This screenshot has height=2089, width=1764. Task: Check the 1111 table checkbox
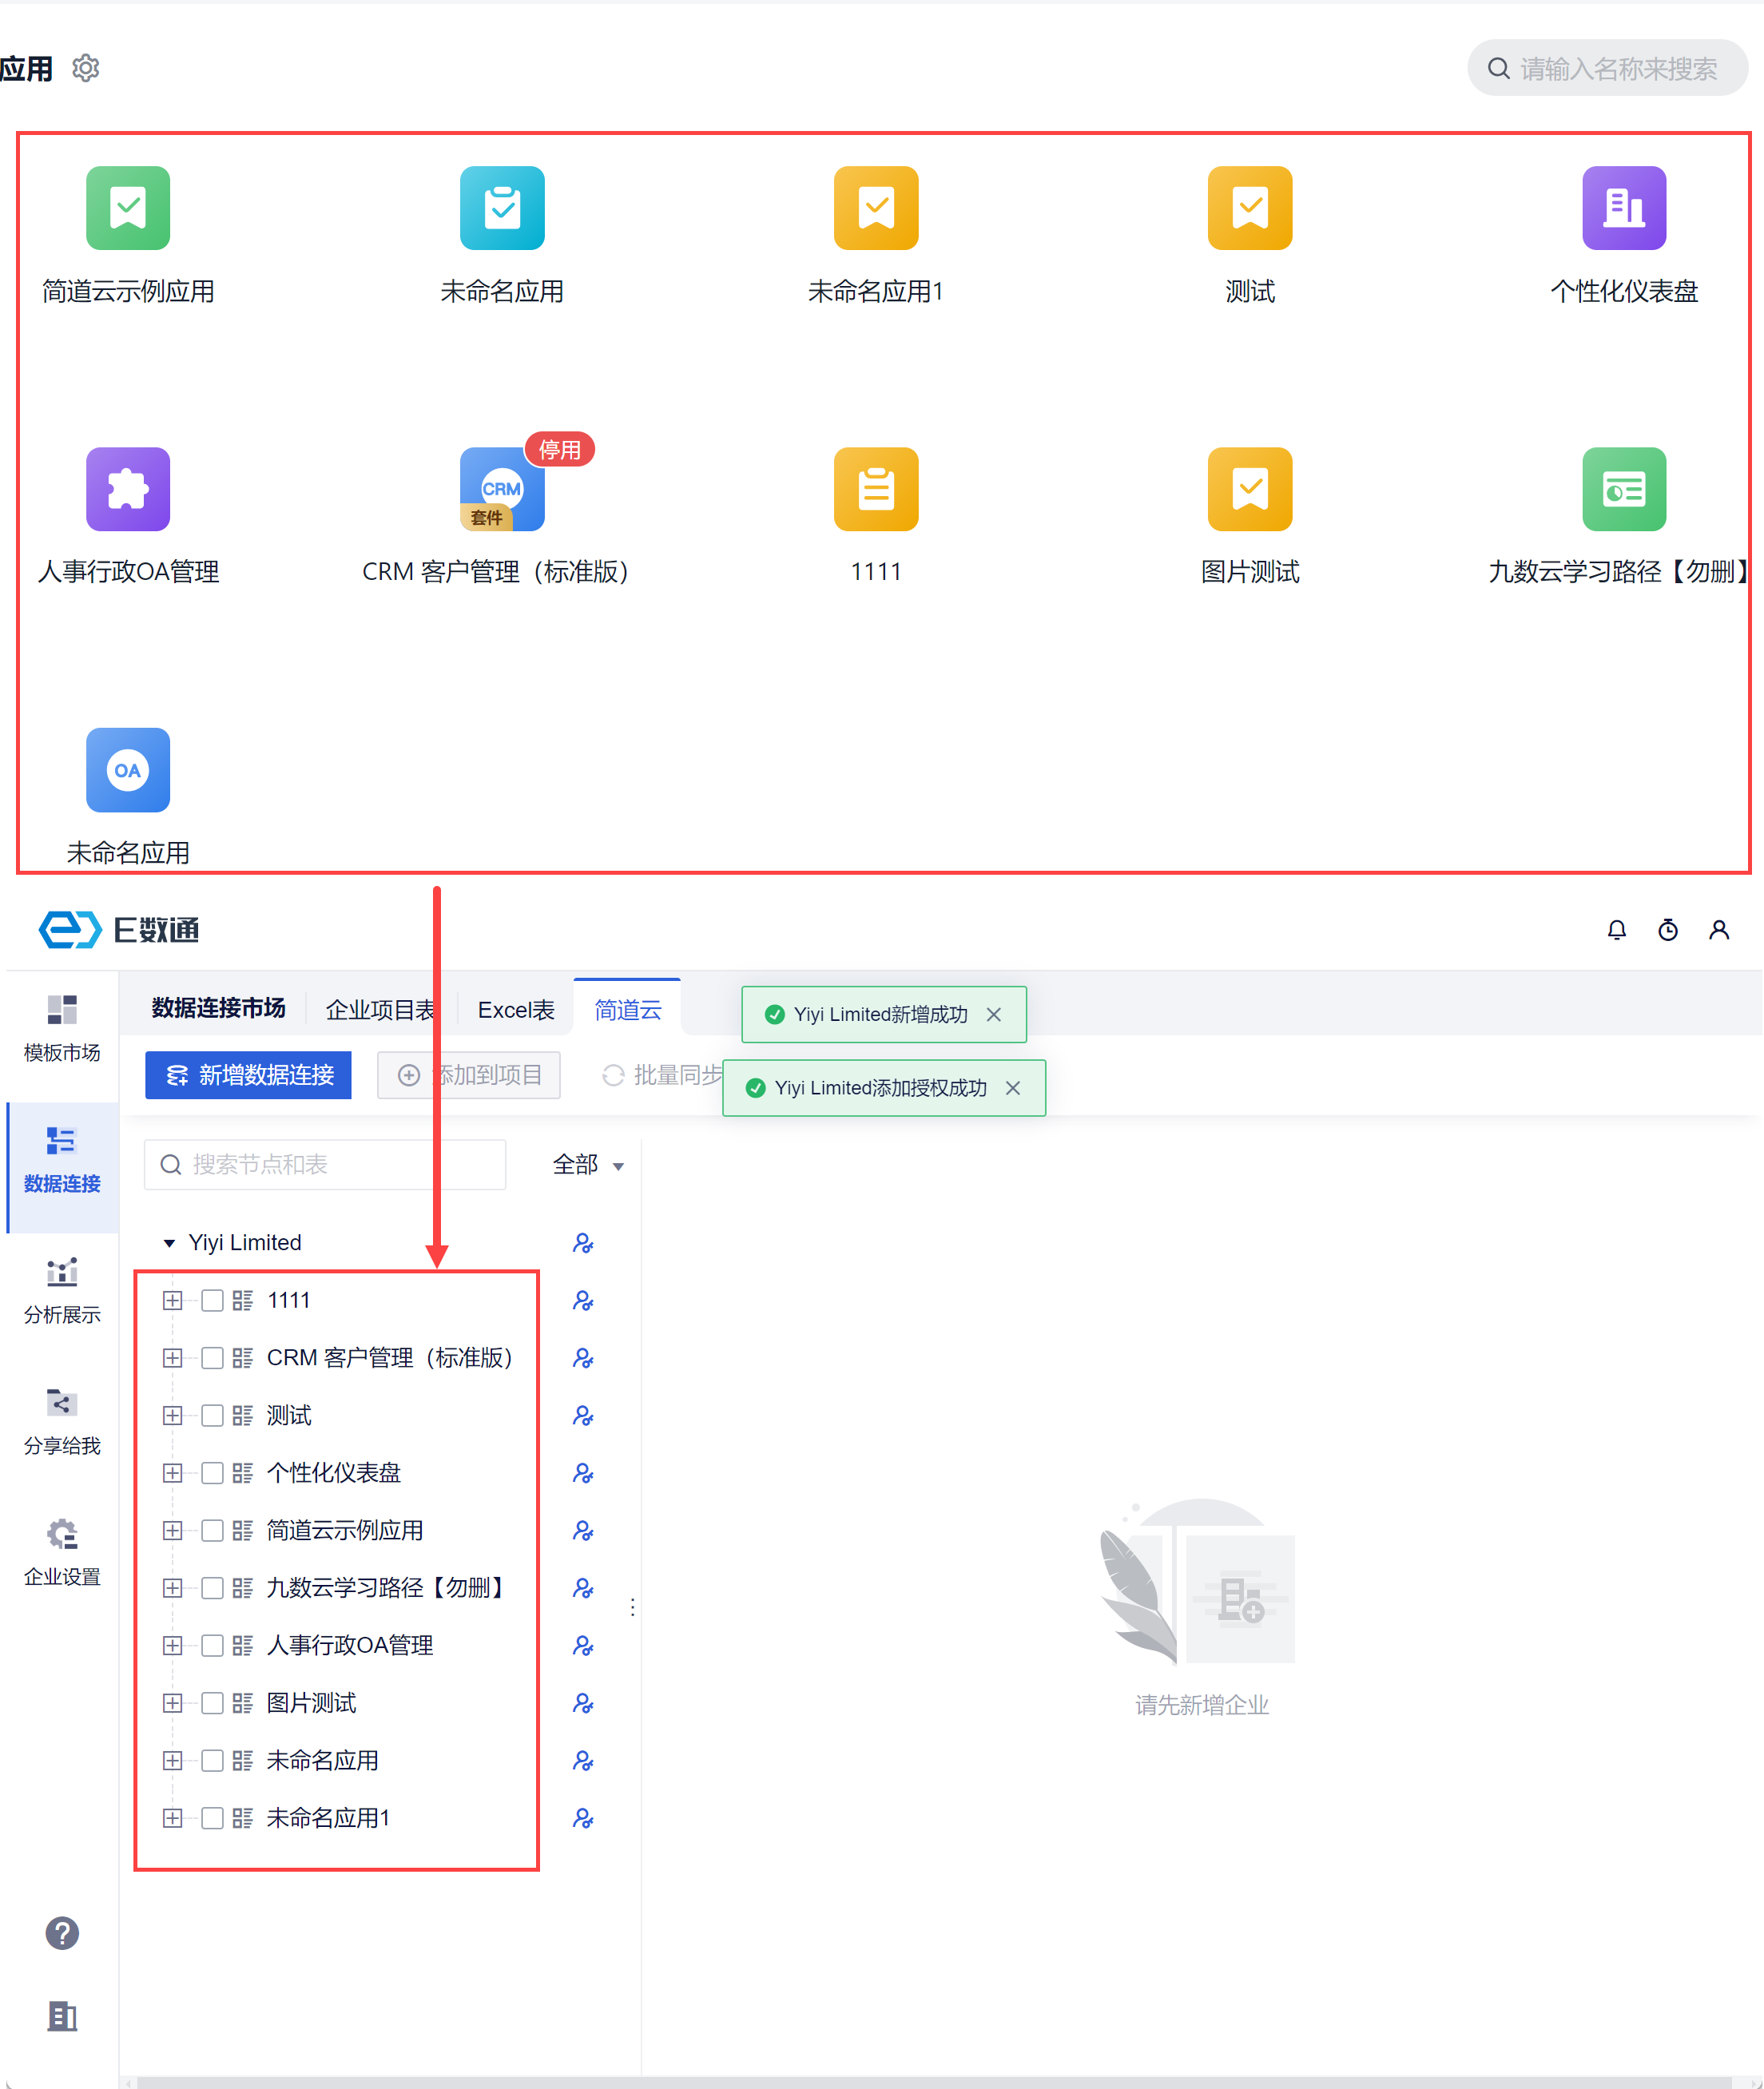[212, 1300]
